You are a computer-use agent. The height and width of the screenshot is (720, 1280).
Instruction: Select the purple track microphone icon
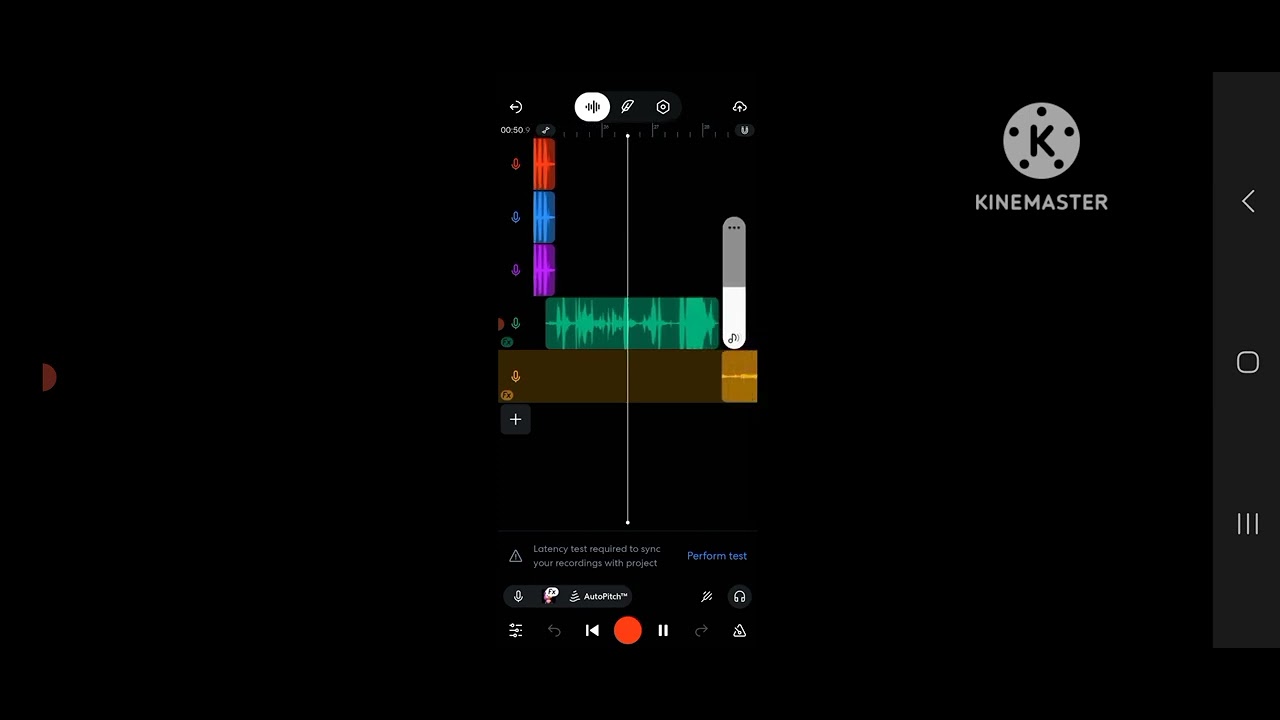point(516,270)
